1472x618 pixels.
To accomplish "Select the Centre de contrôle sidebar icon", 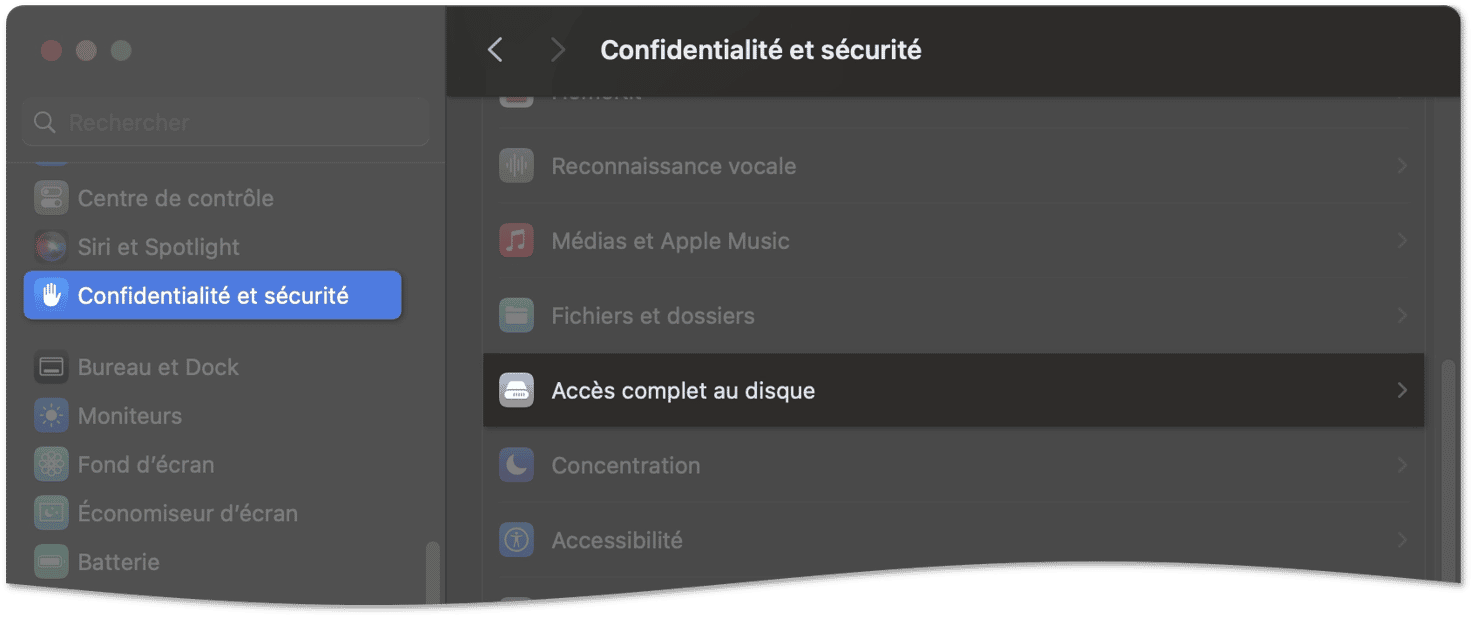I will tap(51, 198).
